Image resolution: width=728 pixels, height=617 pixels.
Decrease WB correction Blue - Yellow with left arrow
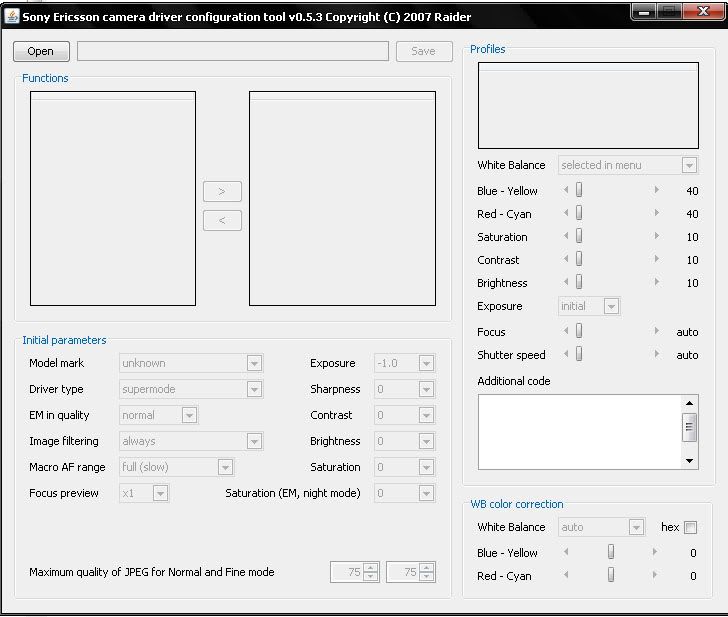point(566,552)
